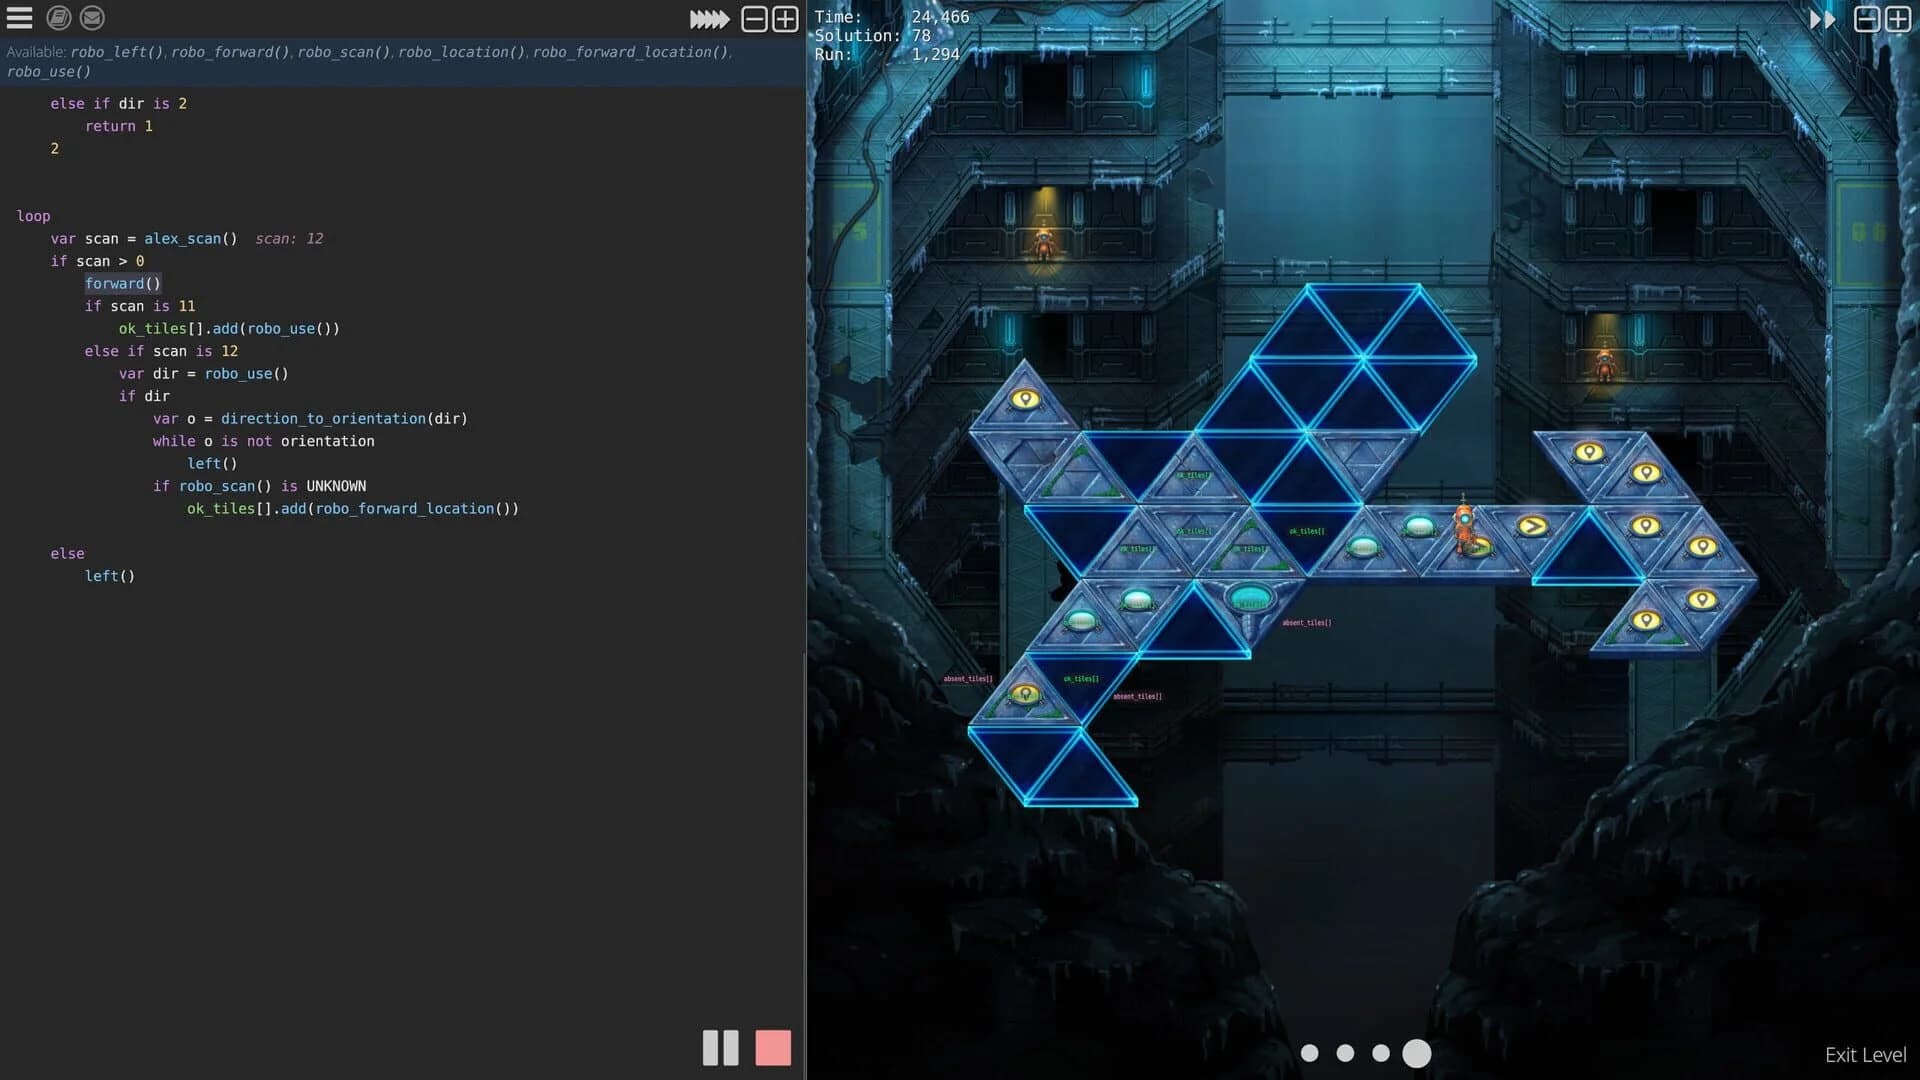Screen dimensions: 1920x1080
Task: Click the robot character on the tile bridge
Action: click(1463, 525)
